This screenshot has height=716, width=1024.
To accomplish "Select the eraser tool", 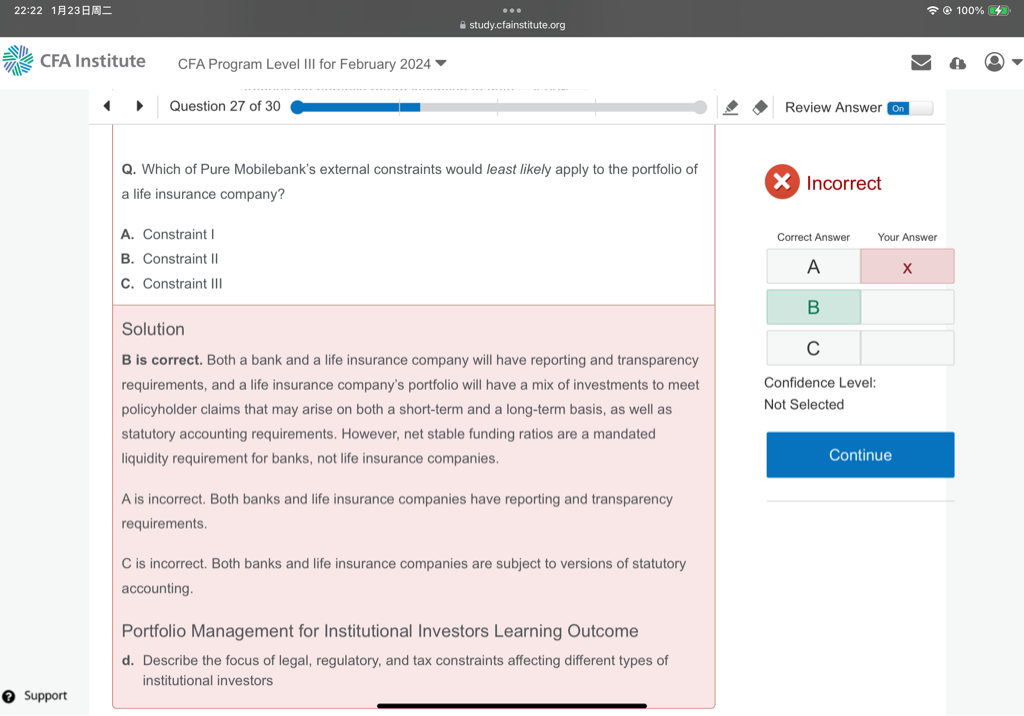I will click(x=760, y=107).
